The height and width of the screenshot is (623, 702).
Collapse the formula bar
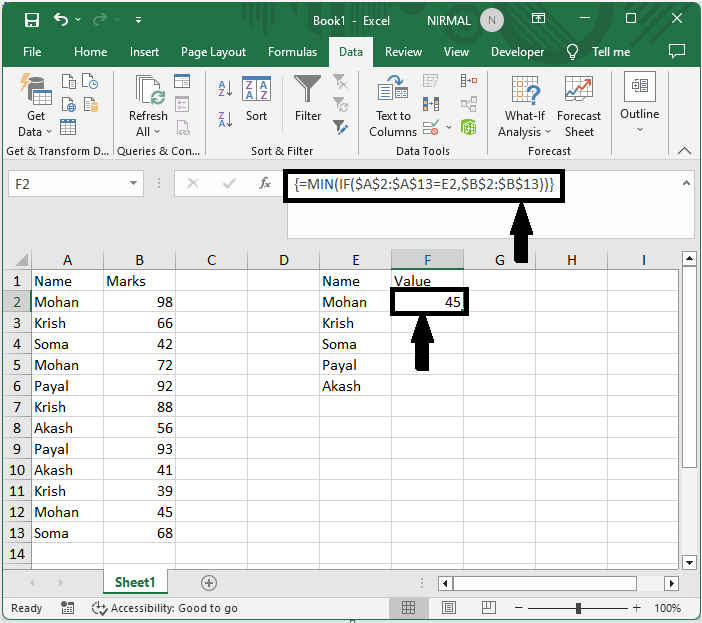pos(686,183)
